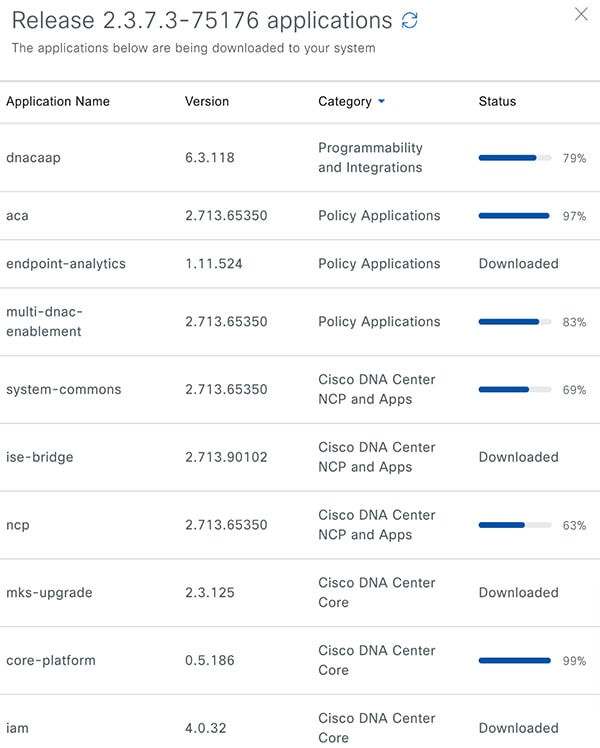Image resolution: width=600 pixels, height=748 pixels.
Task: Select the ise-bridge application name
Action: (40, 457)
